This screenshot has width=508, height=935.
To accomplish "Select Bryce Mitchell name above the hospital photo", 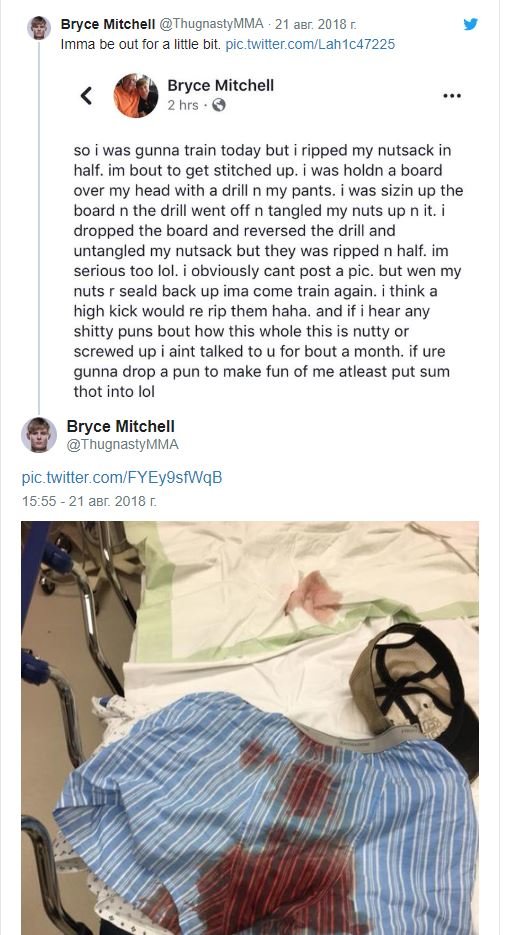I will [x=120, y=426].
